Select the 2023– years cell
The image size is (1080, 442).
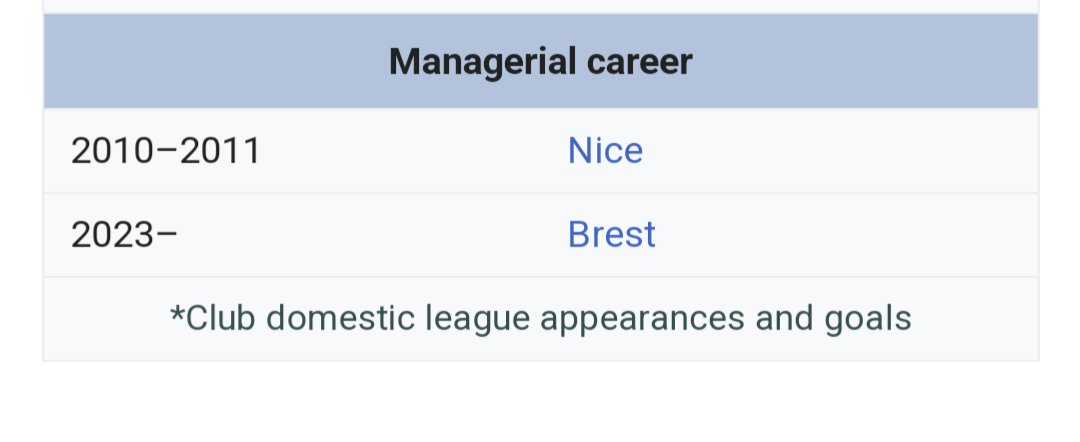[x=124, y=235]
